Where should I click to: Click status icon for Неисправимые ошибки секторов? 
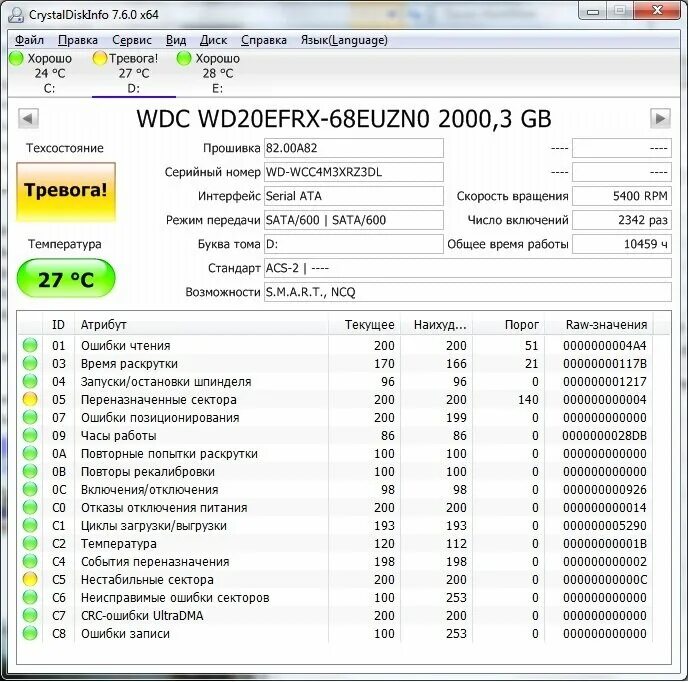[30, 598]
